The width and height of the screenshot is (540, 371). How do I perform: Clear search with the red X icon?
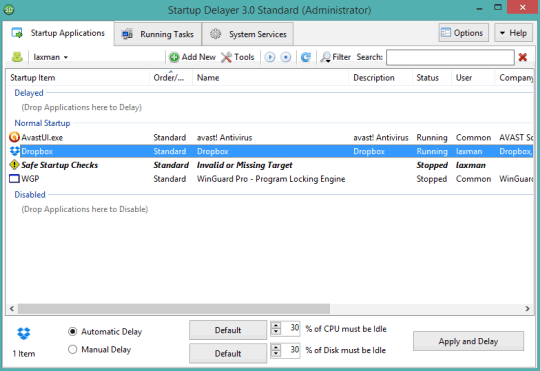(x=523, y=57)
